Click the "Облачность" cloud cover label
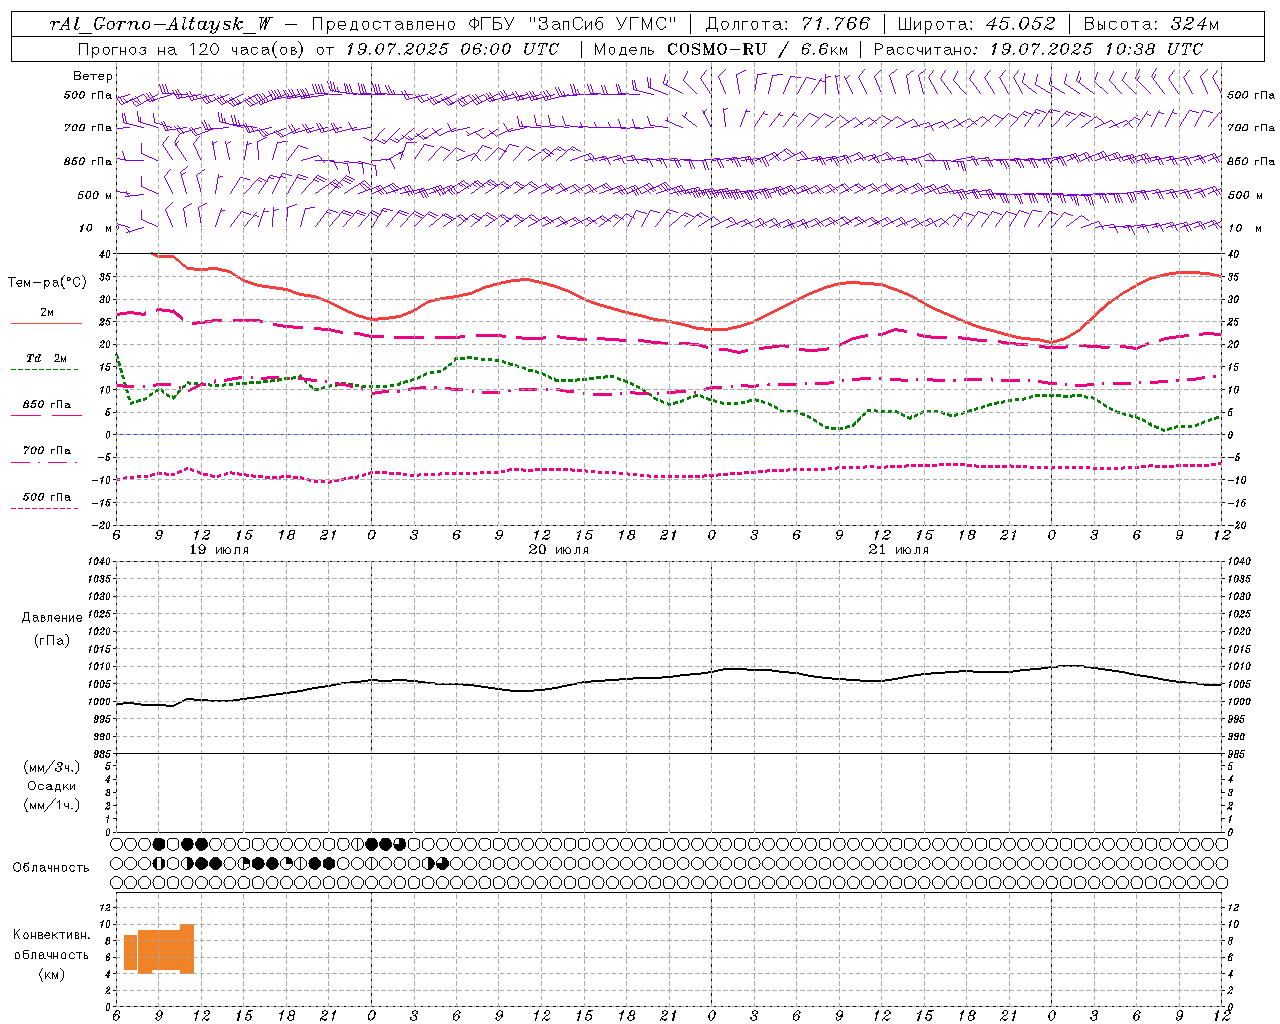Screen dimensions: 1280x1024 click(x=51, y=868)
